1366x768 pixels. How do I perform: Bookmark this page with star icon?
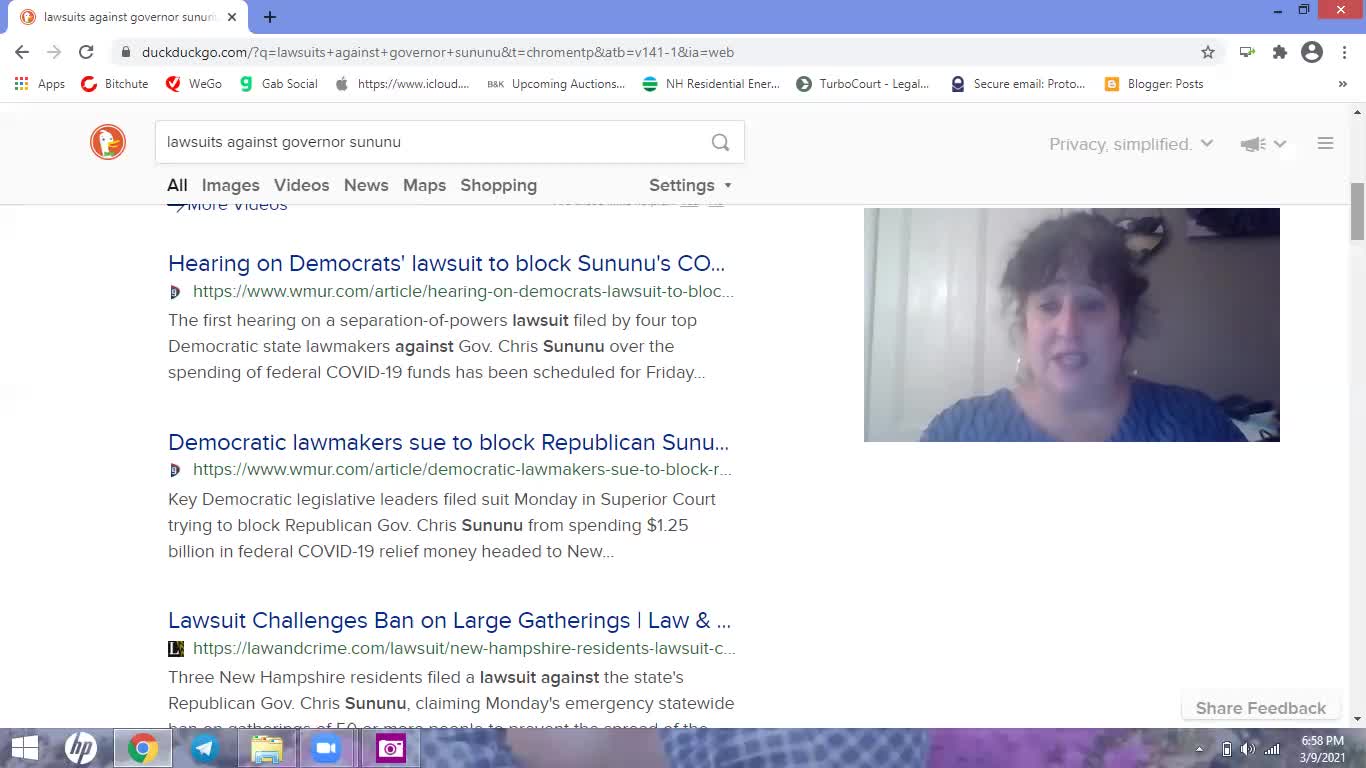[1208, 52]
